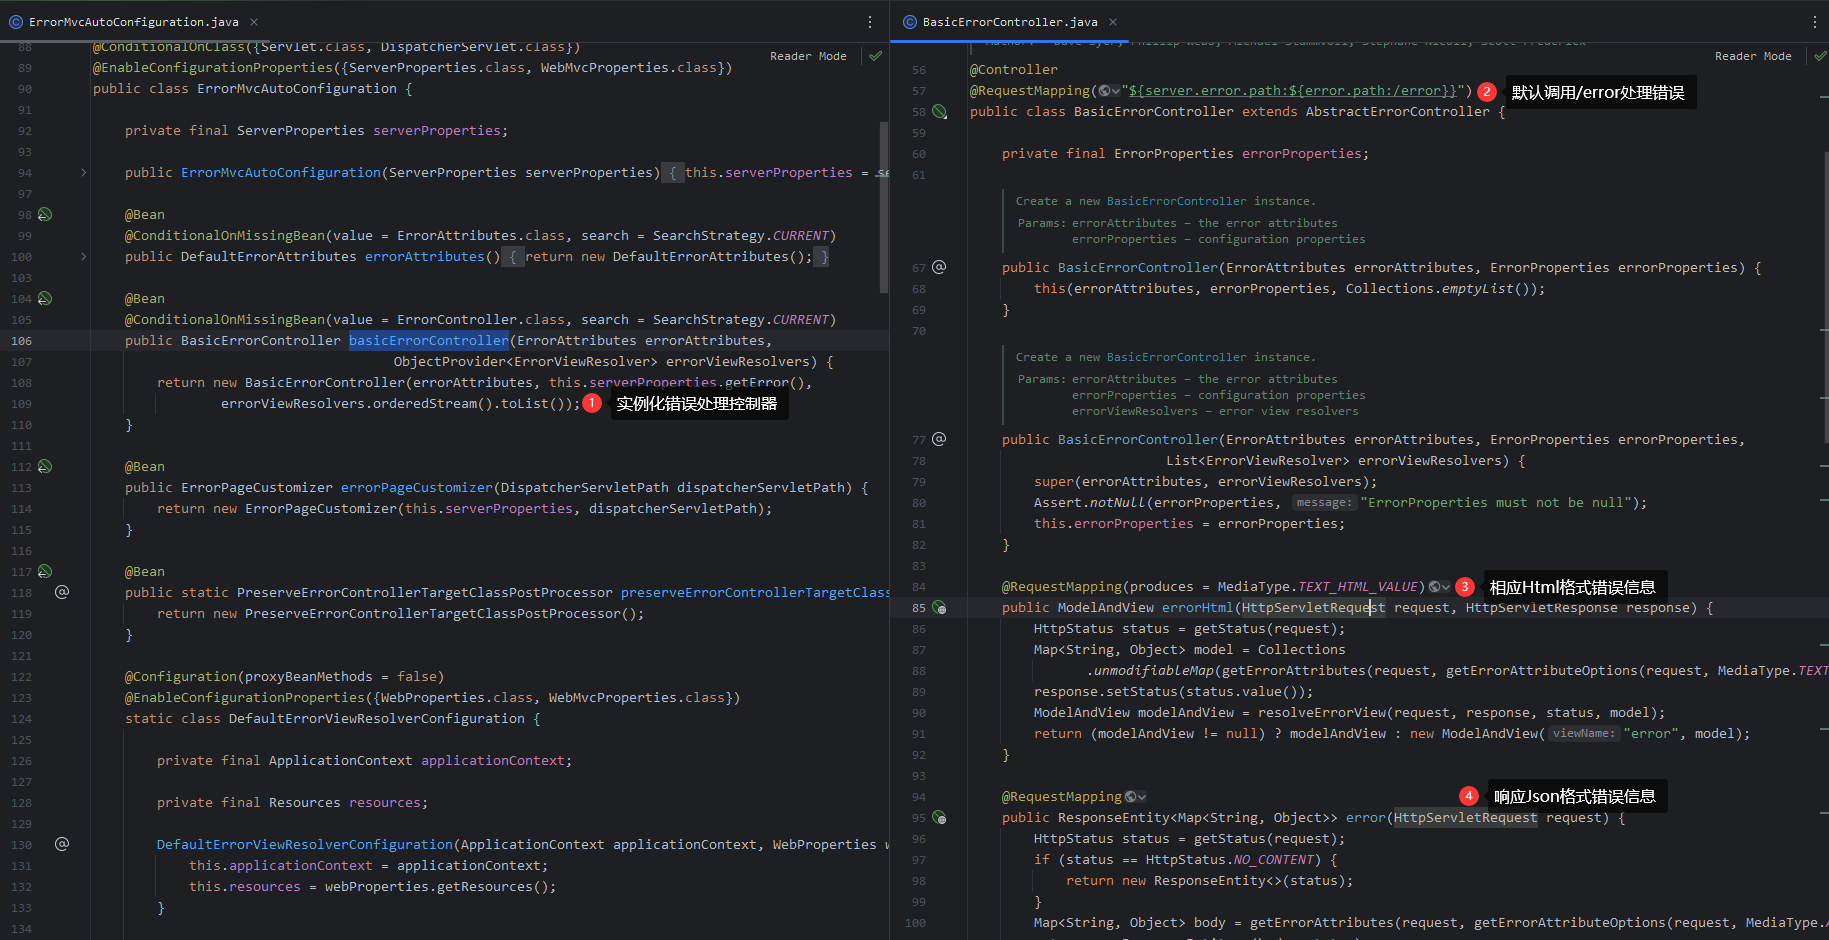Click line number 106 in left gutter
This screenshot has height=940, width=1829.
[x=21, y=341]
